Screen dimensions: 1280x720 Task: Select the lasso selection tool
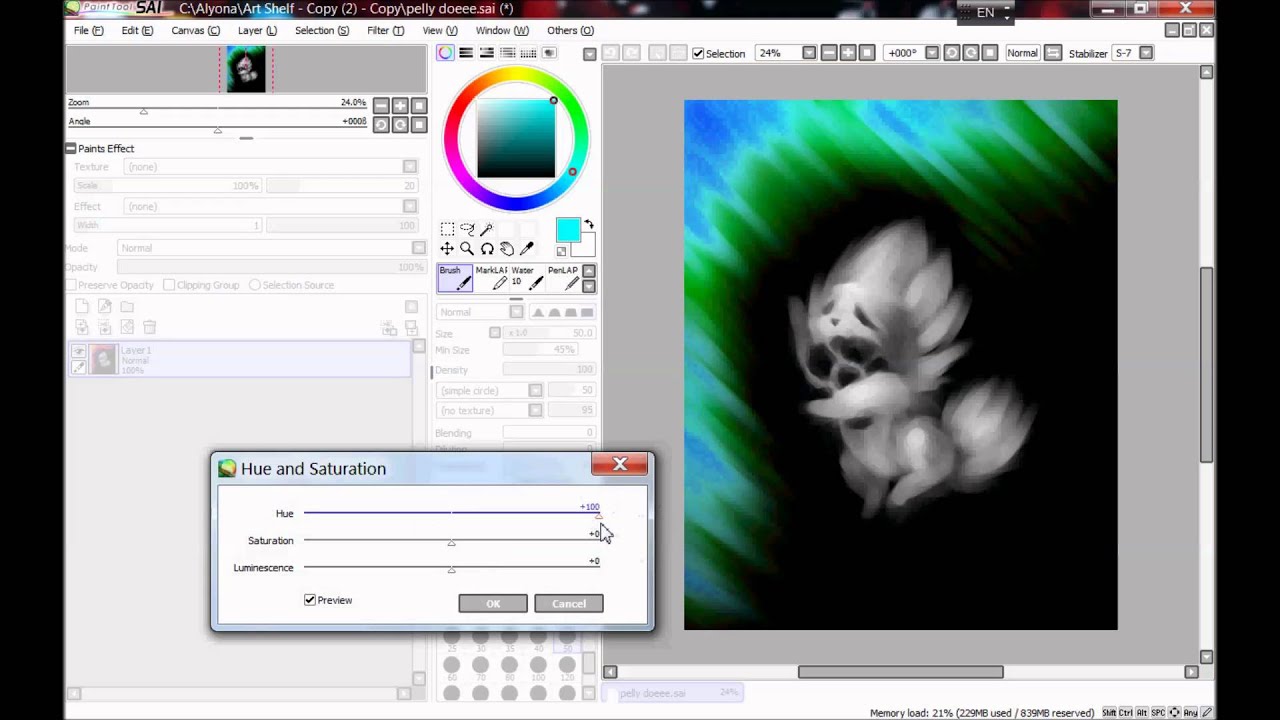pos(467,230)
